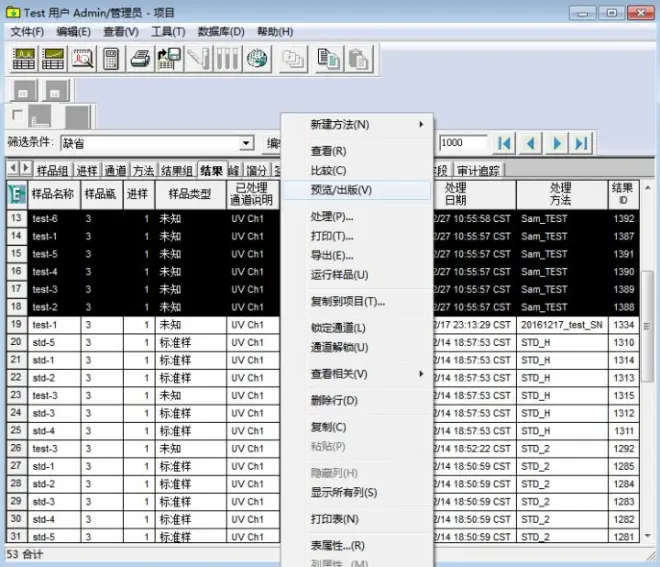Image resolution: width=660 pixels, height=567 pixels.
Task: Click the 样品类型 column header
Action: (x=190, y=194)
